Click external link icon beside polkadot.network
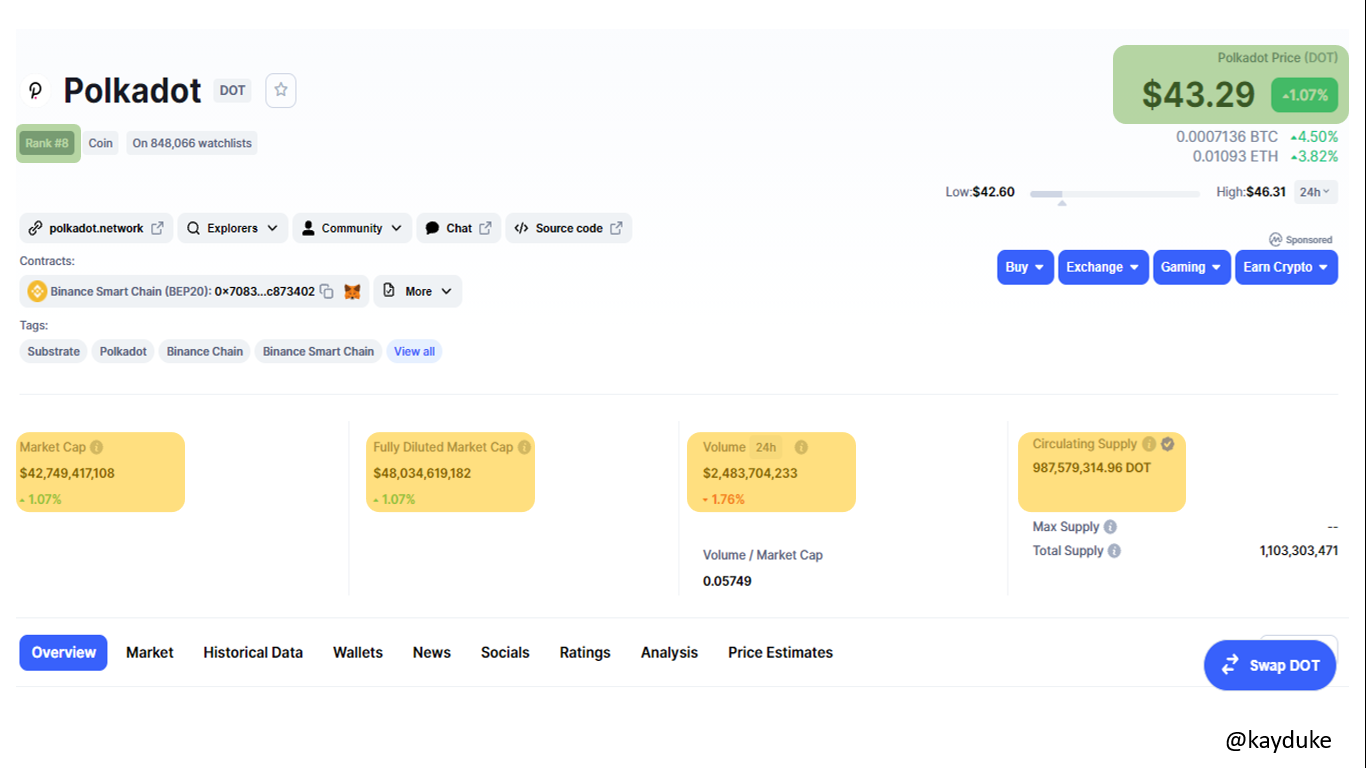Screen dimensions: 1366x768 point(157,228)
